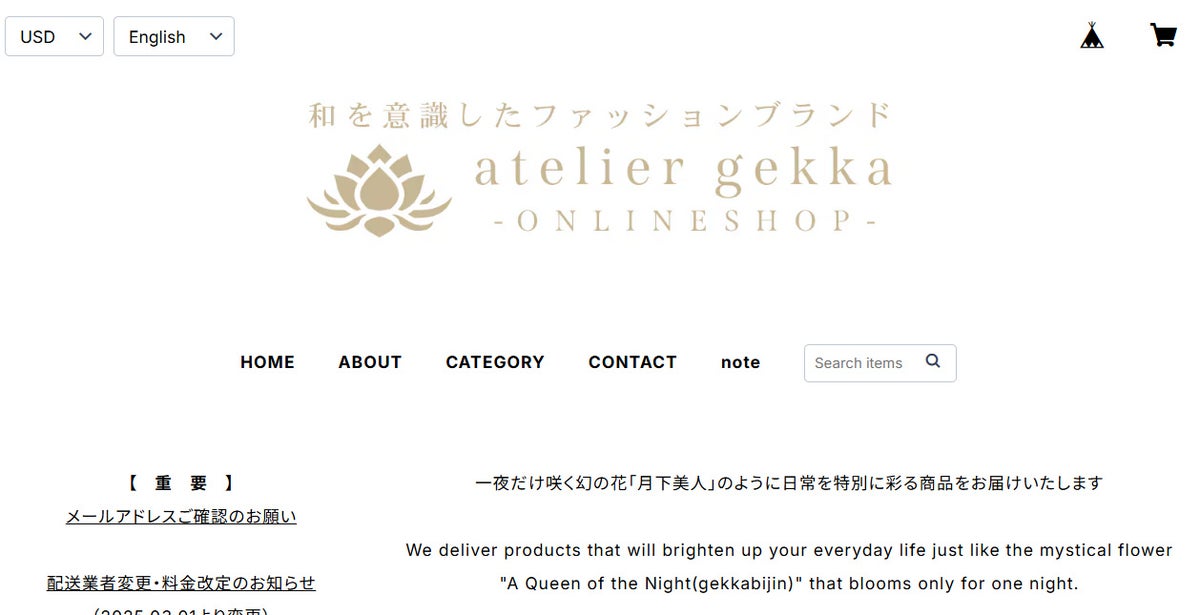
Task: Click the BASE tent icon
Action: click(x=1092, y=36)
